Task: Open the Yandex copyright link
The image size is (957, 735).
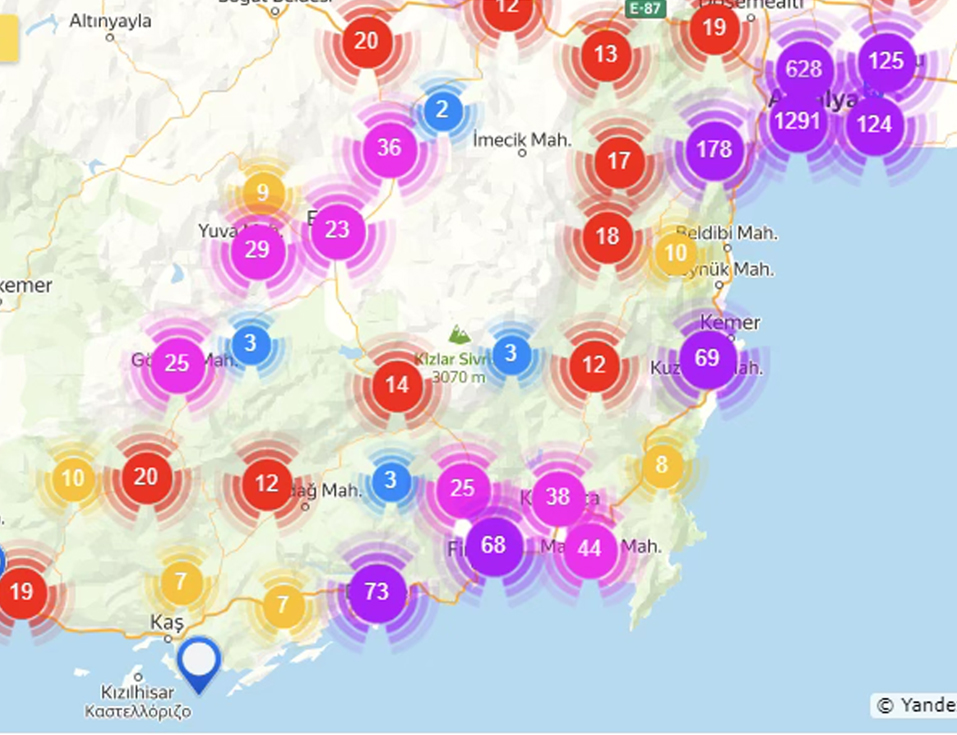Action: coord(915,705)
